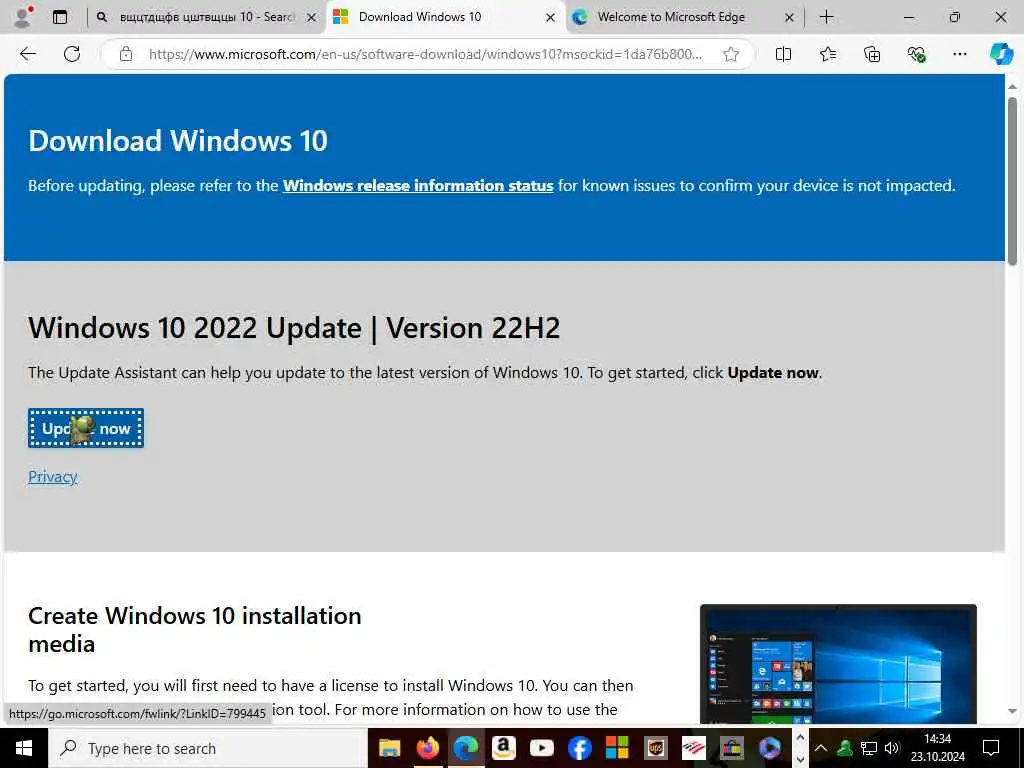Image resolution: width=1024 pixels, height=768 pixels.
Task: Expand hidden system tray icons
Action: pos(821,748)
